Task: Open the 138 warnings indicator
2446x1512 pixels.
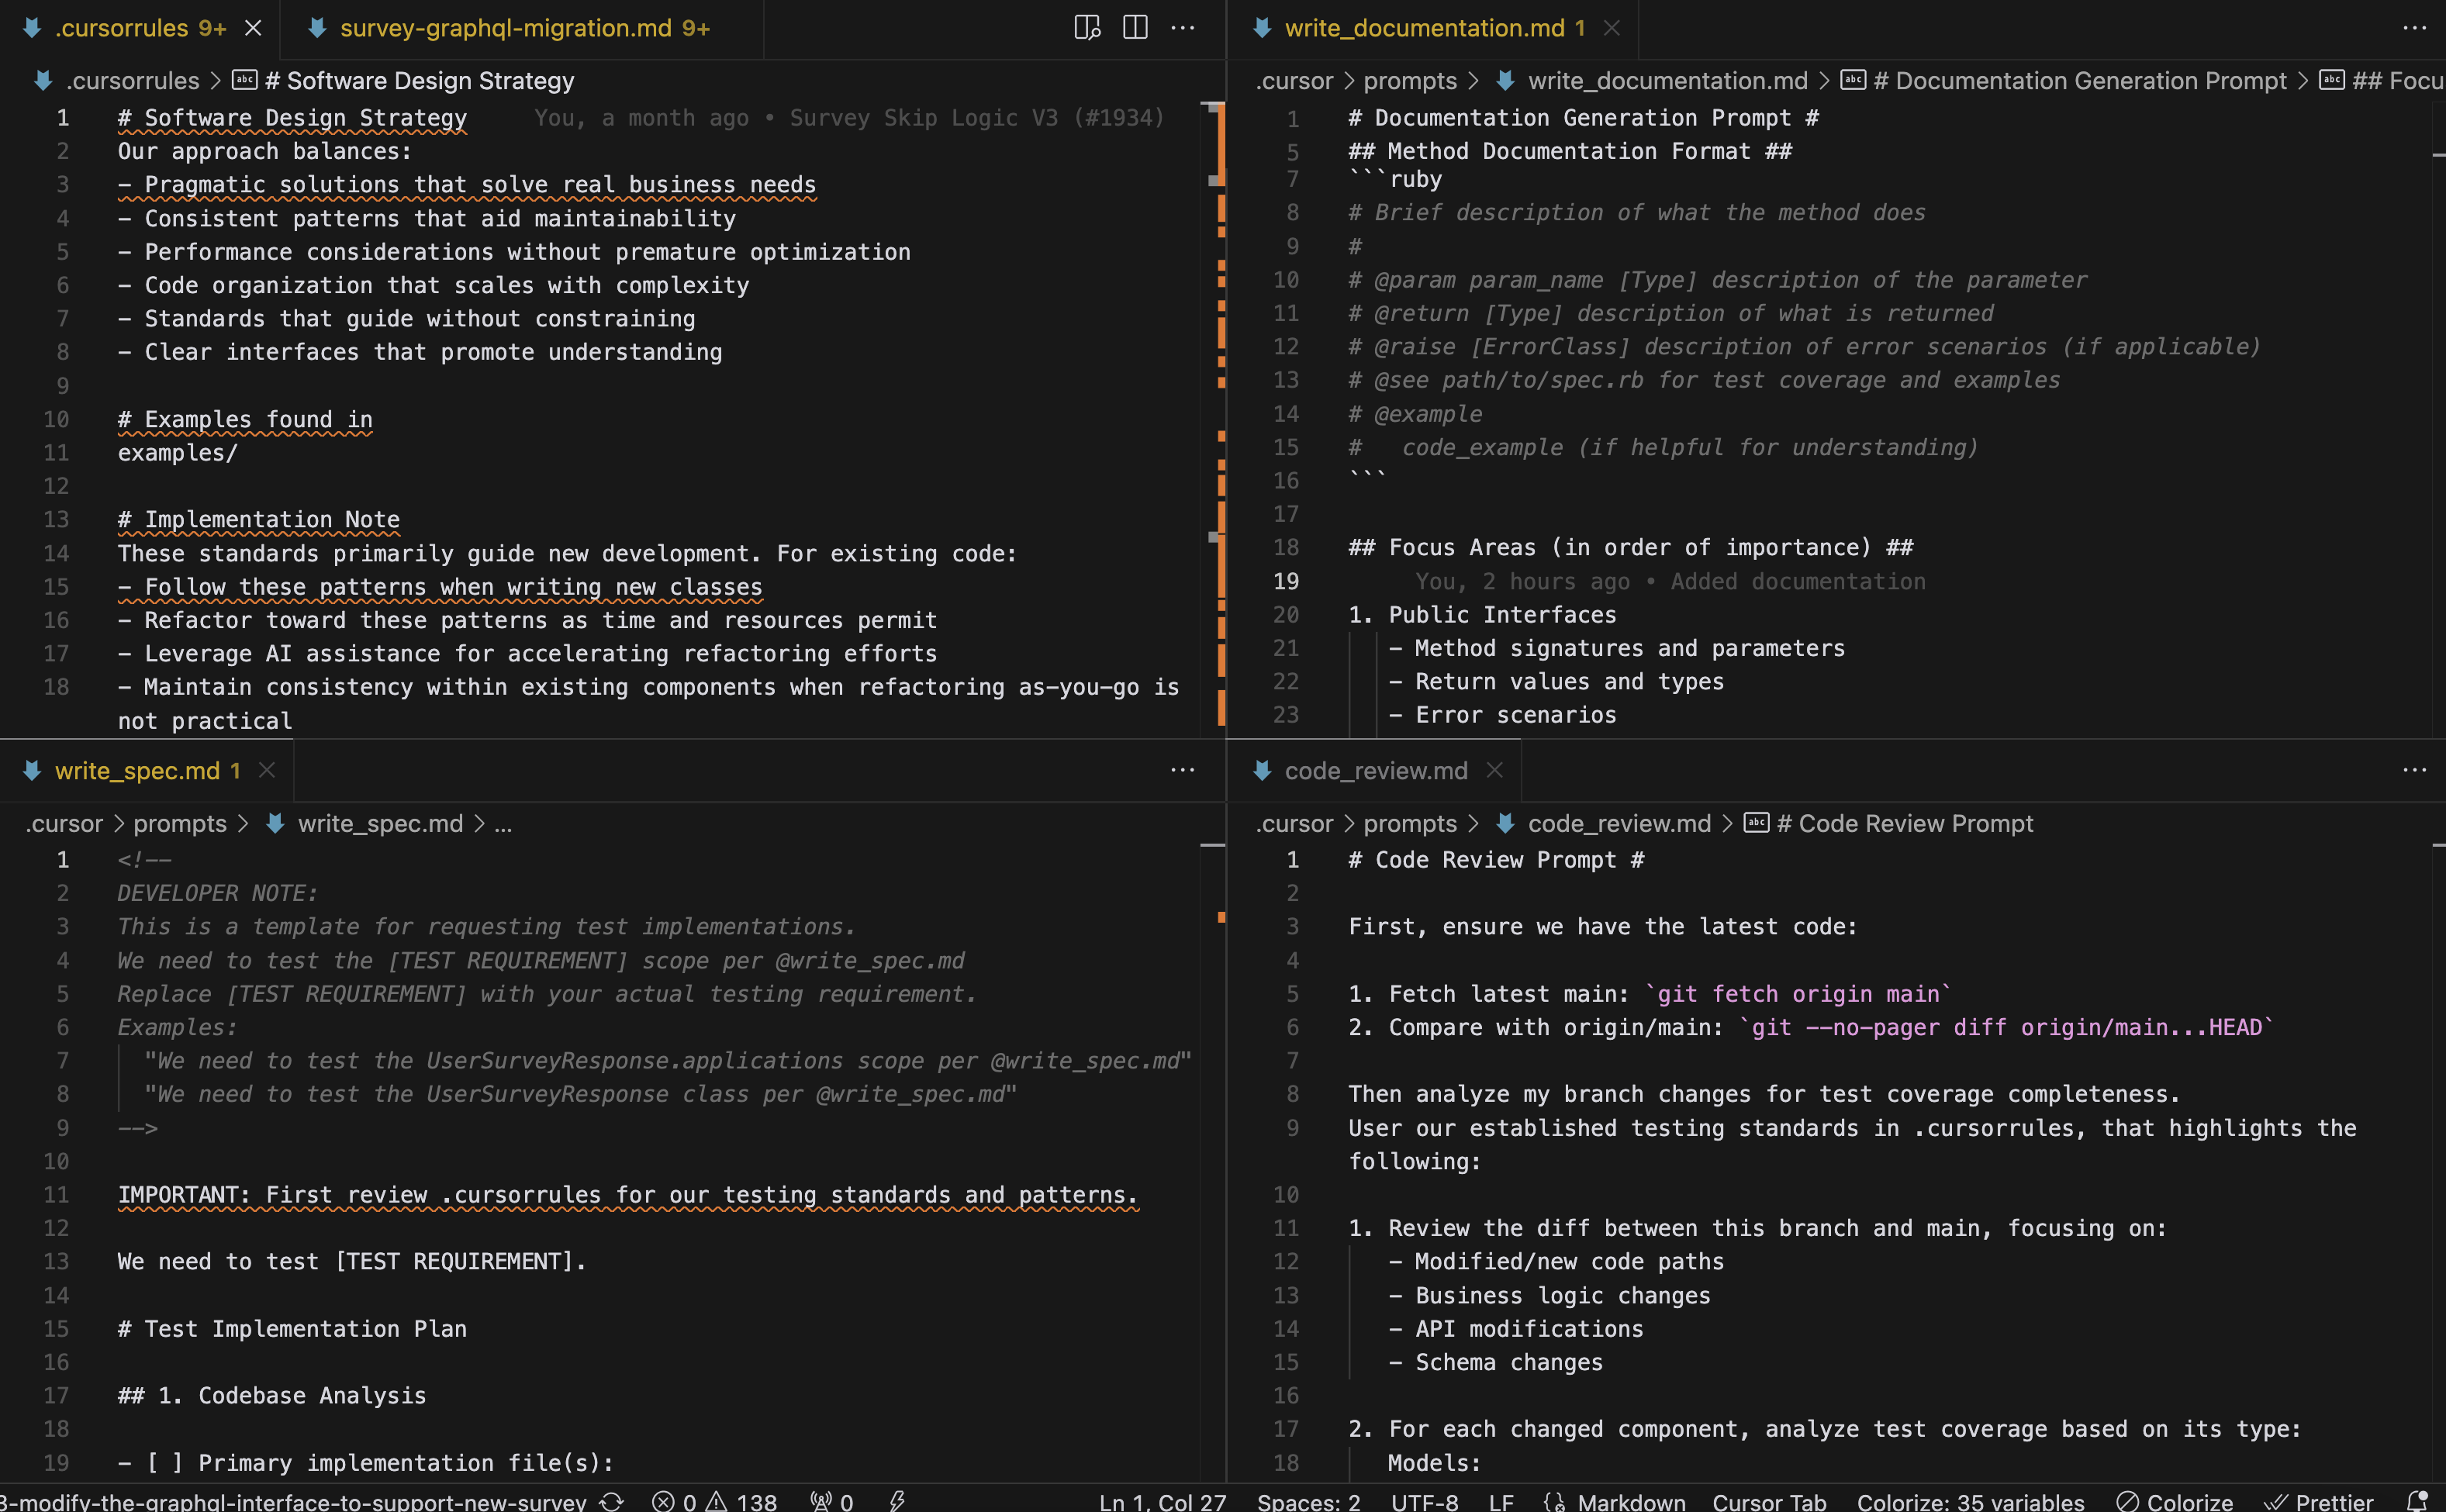Action: [x=742, y=1501]
